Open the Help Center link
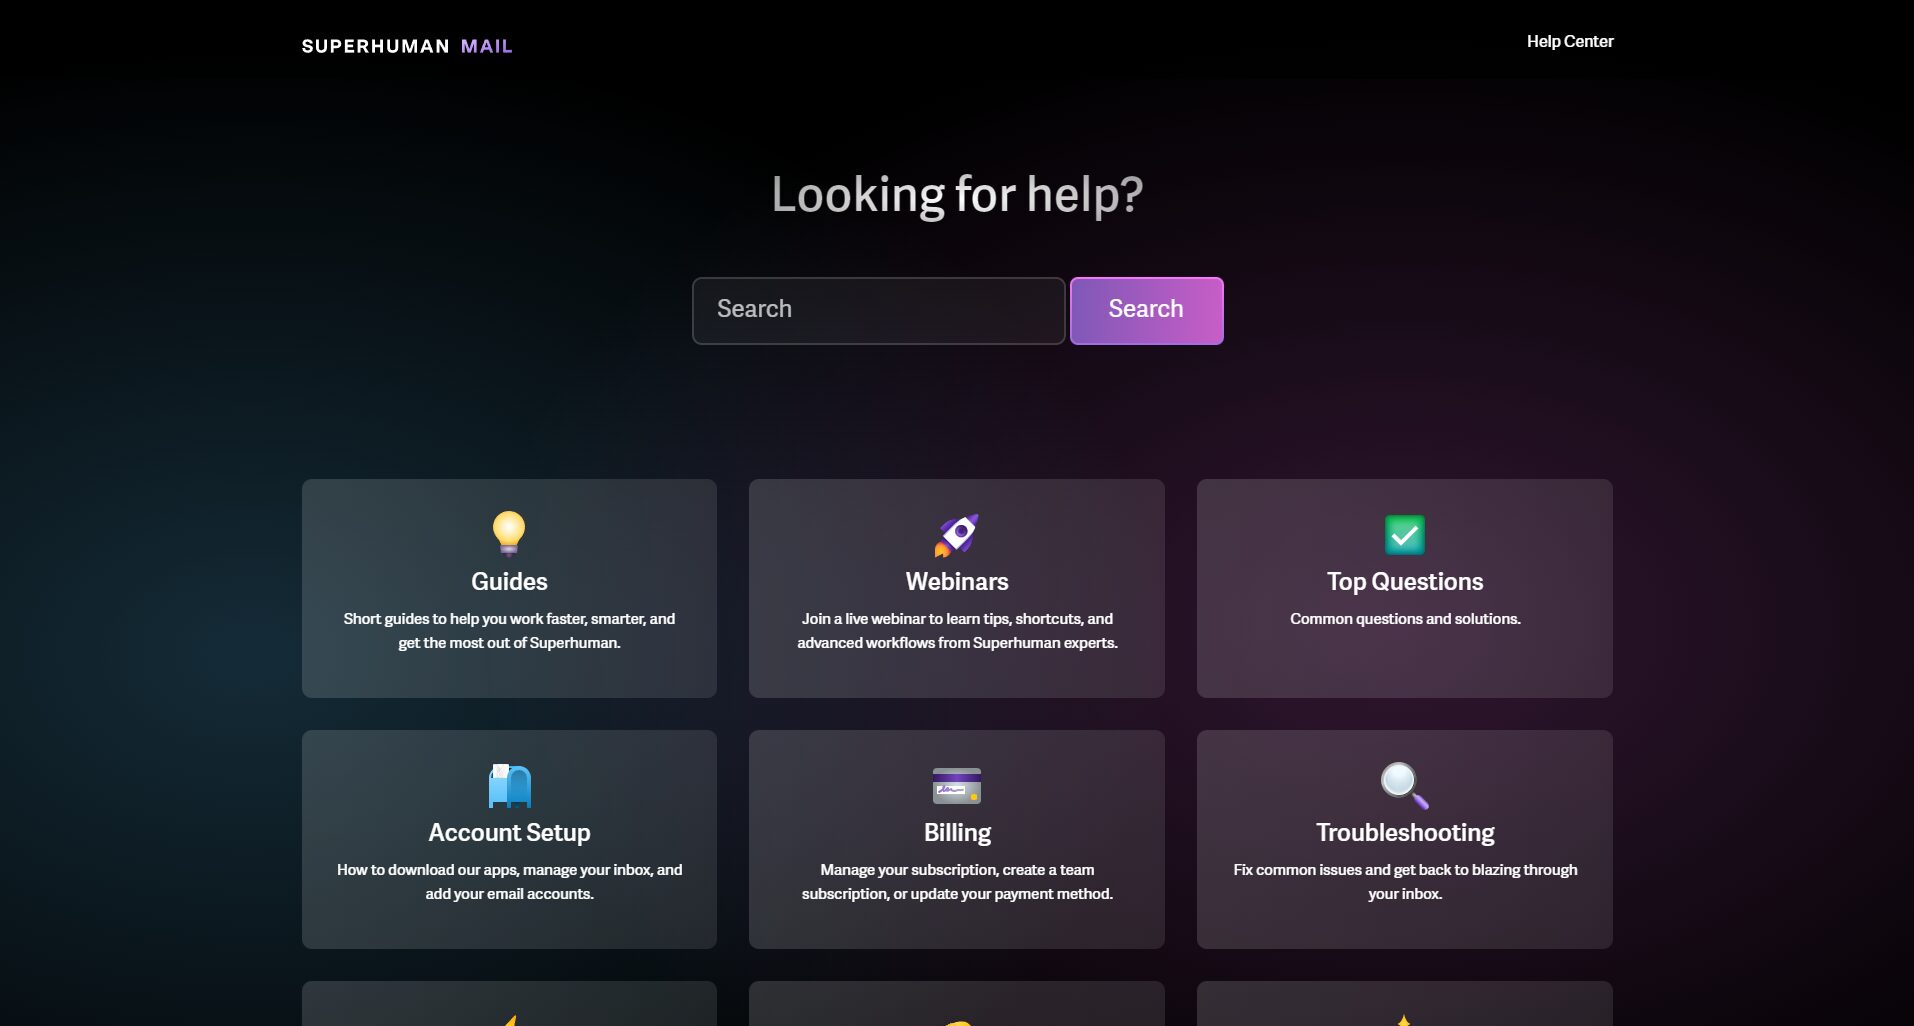The image size is (1914, 1026). click(x=1569, y=41)
